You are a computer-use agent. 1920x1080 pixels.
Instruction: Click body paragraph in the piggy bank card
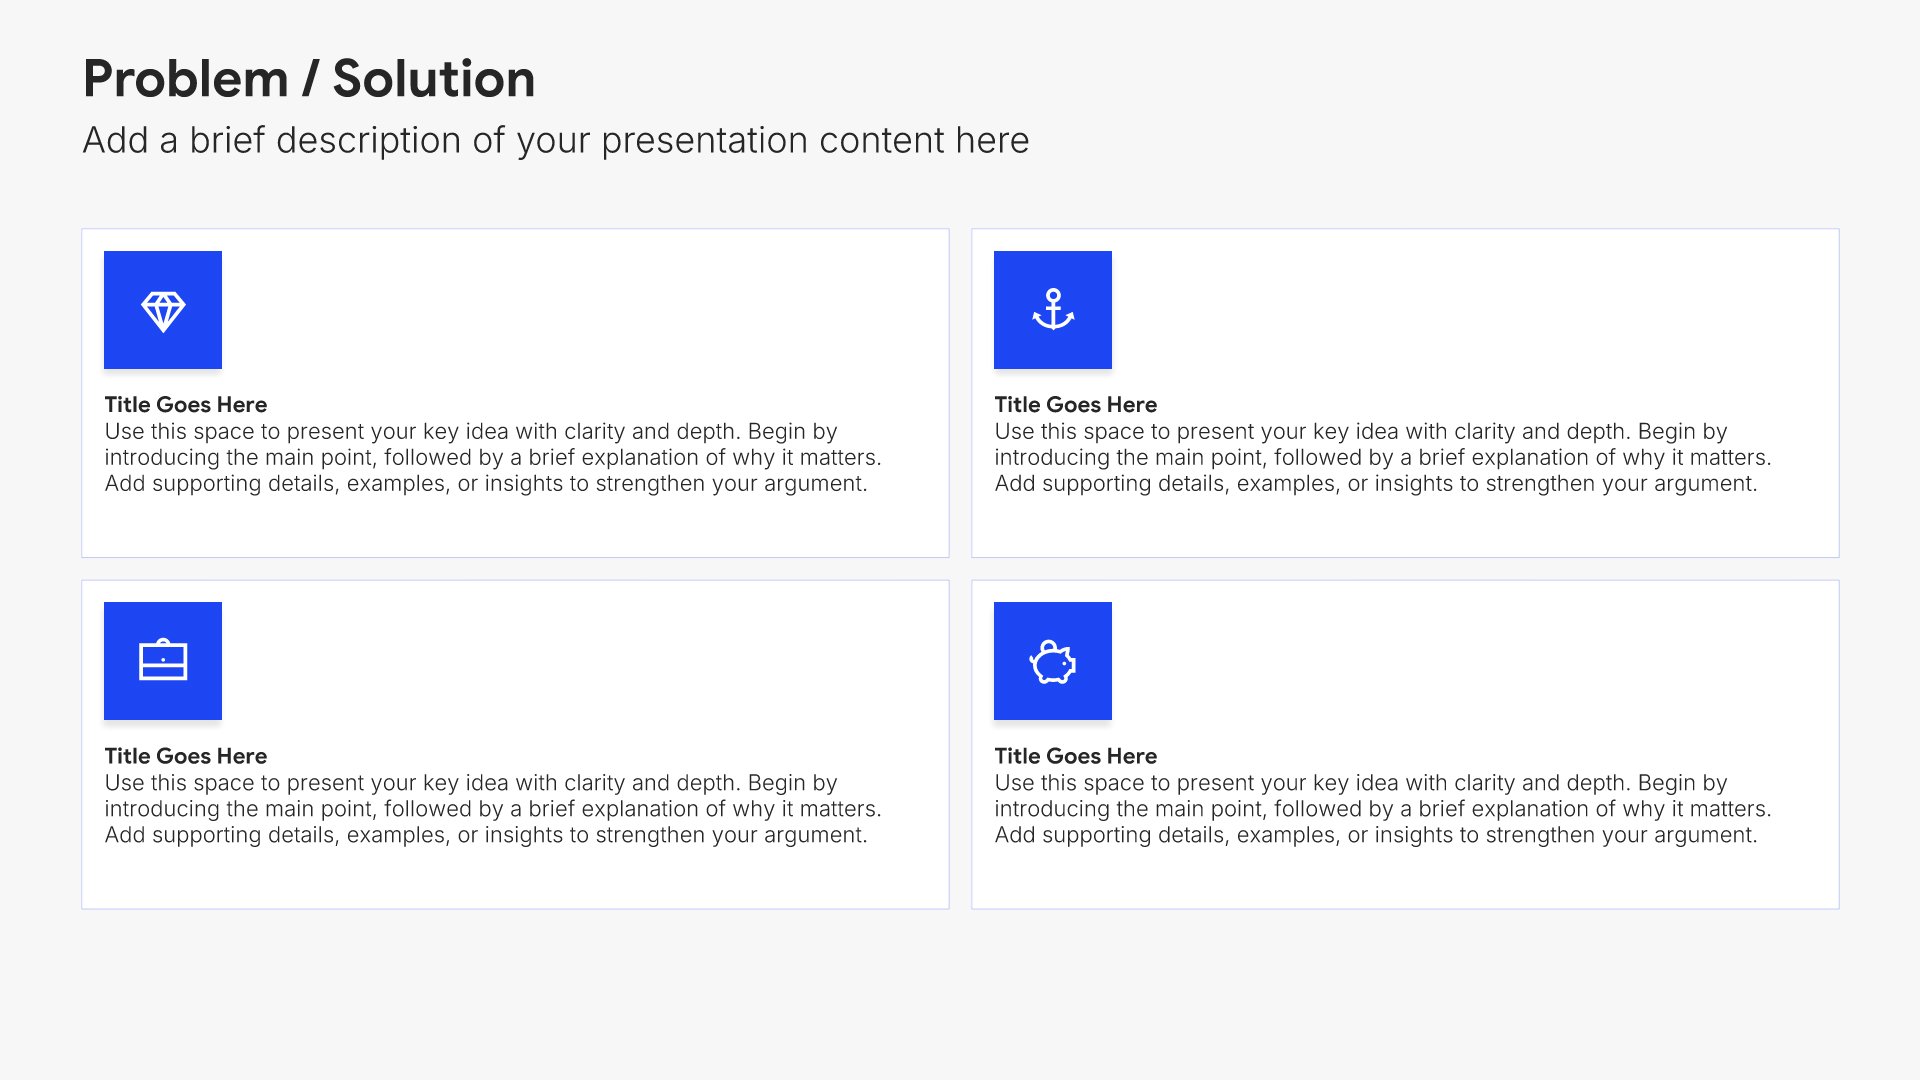point(1383,809)
